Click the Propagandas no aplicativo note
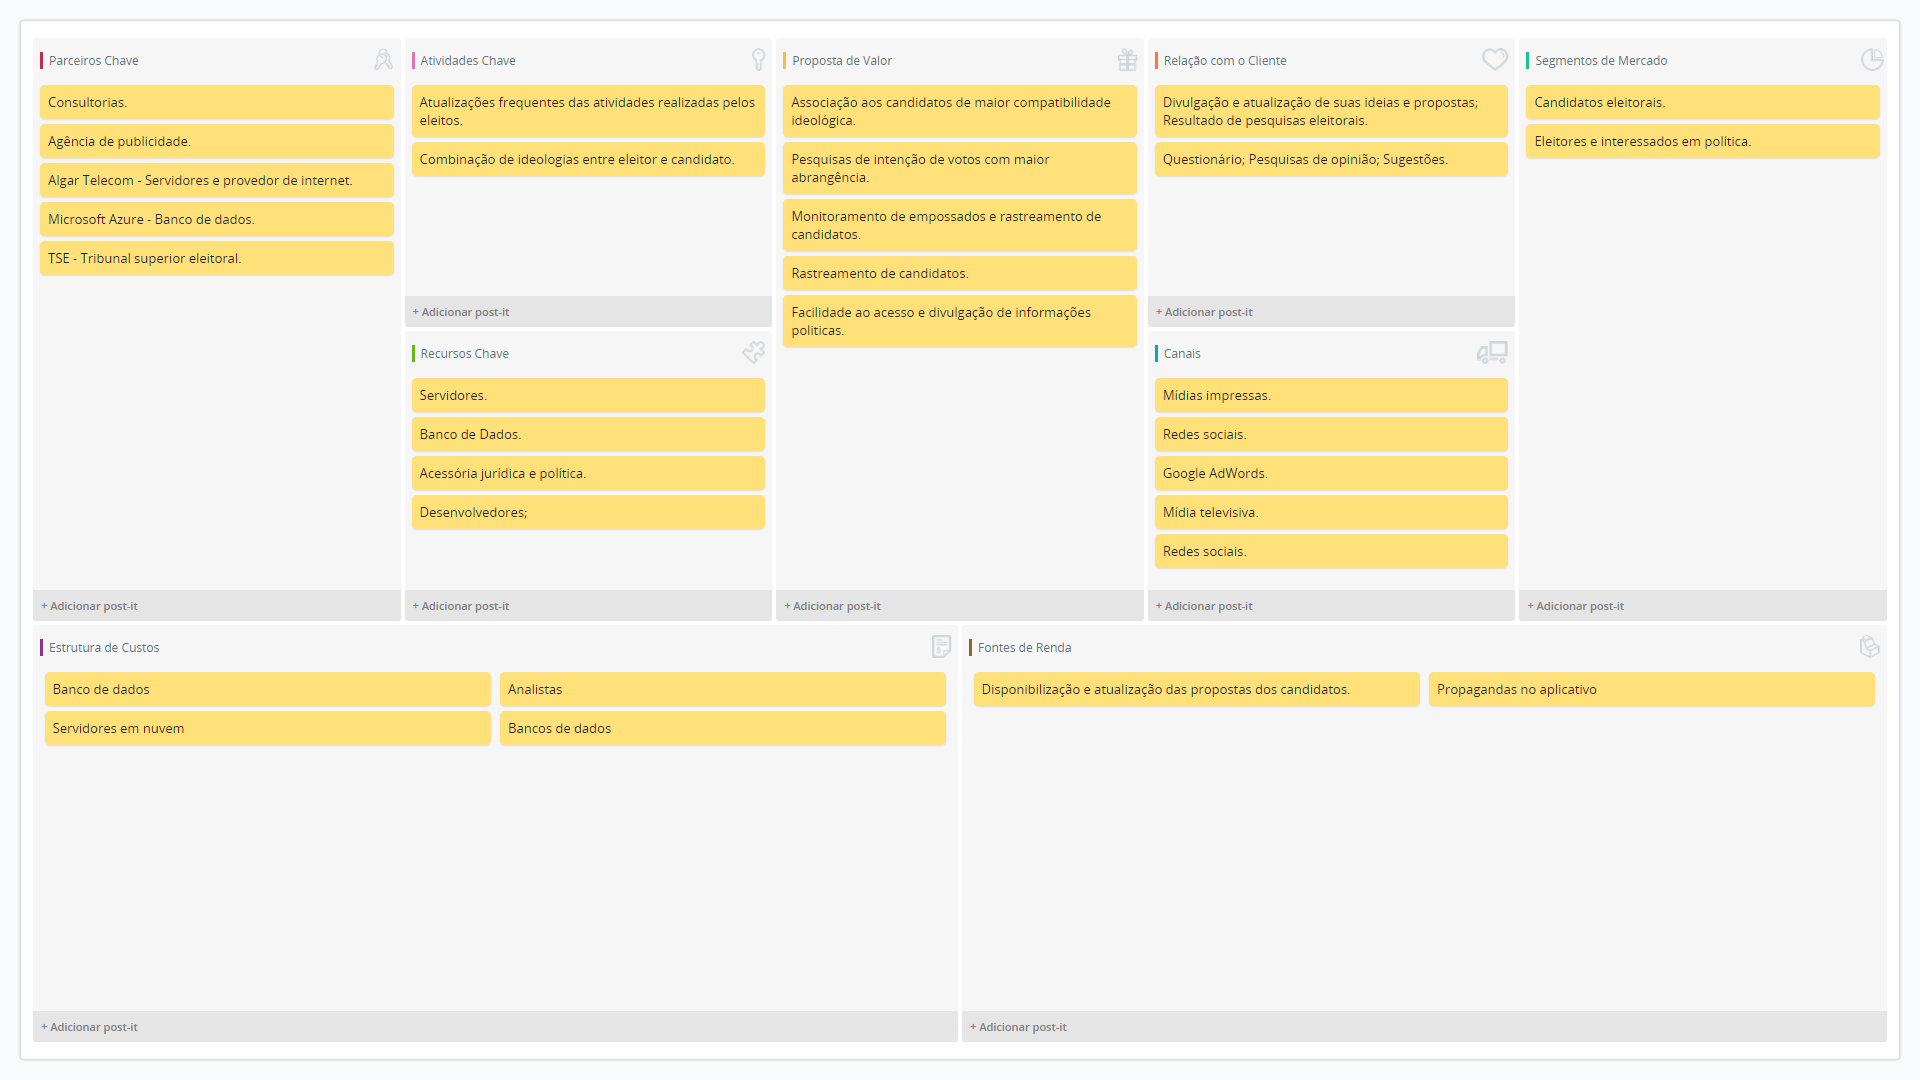Image resolution: width=1920 pixels, height=1080 pixels. 1650,689
